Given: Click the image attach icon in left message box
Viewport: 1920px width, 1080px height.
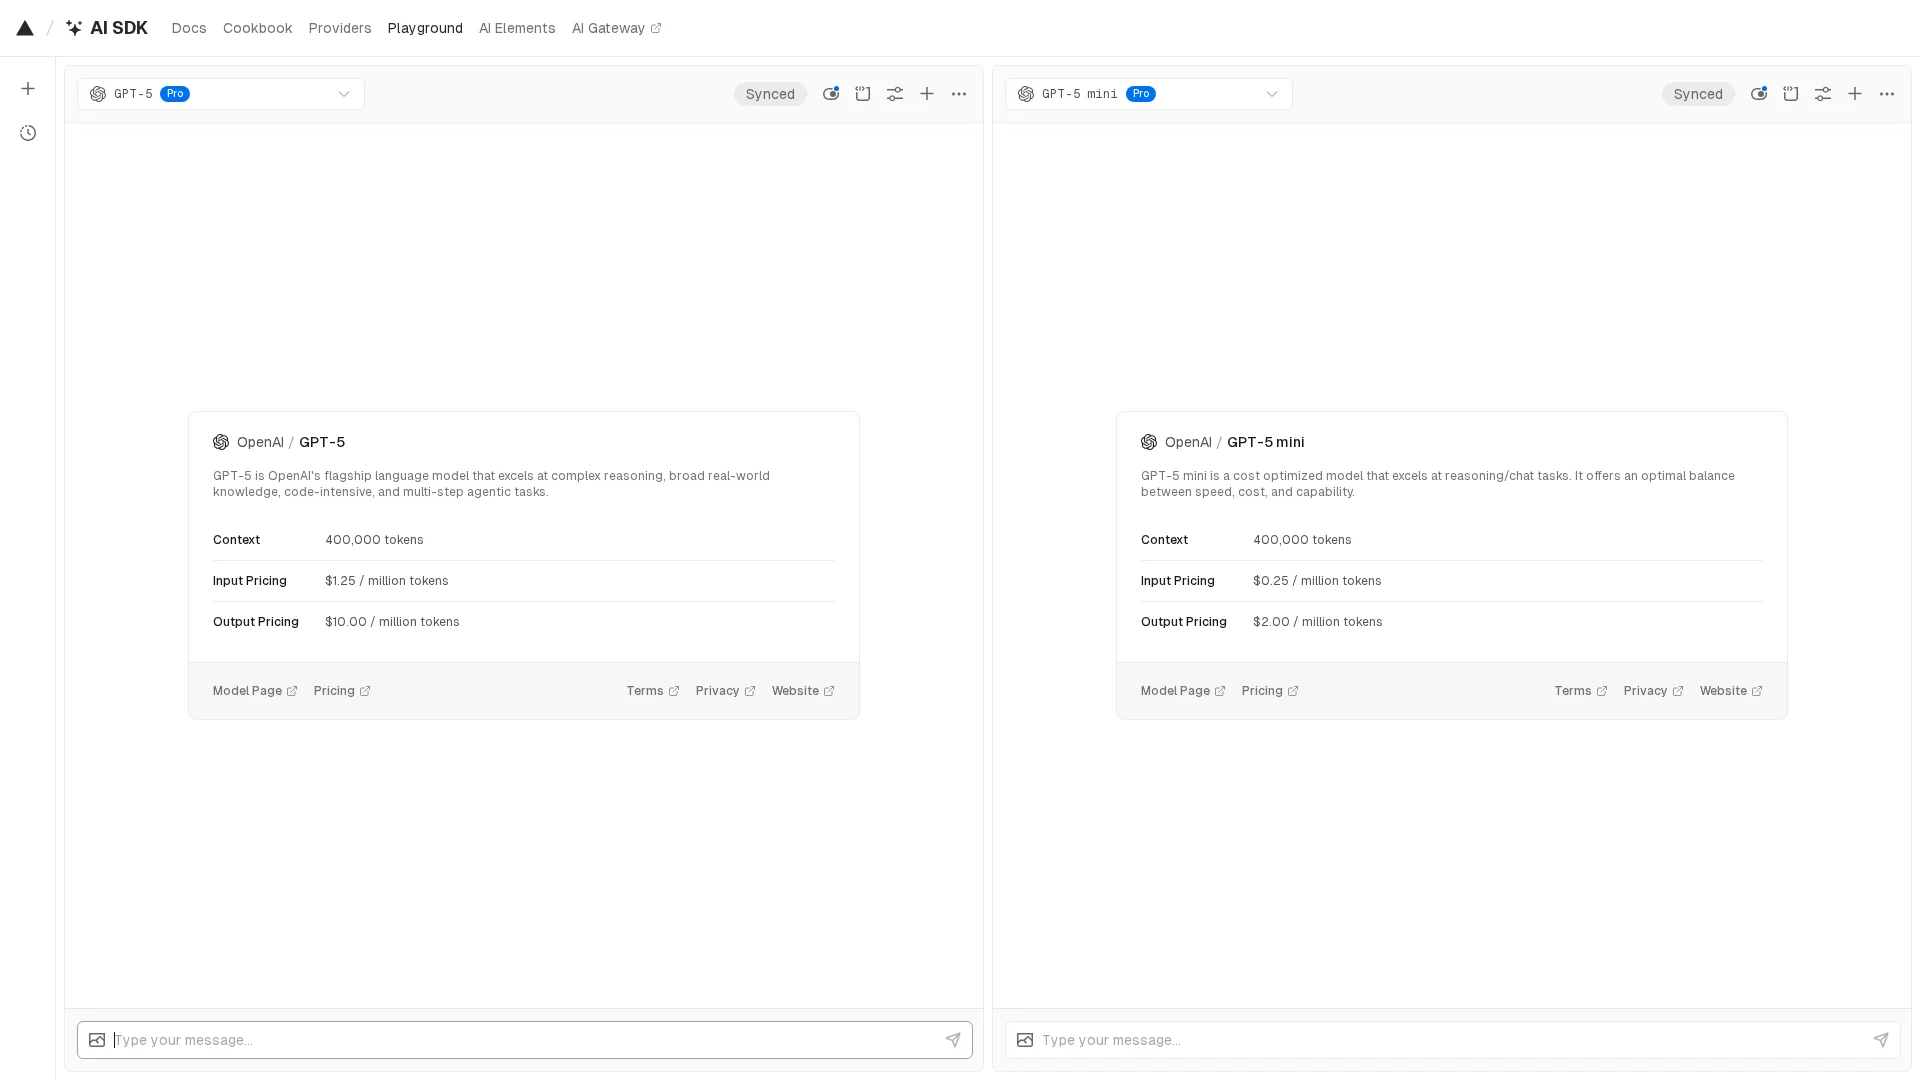Looking at the screenshot, I should pyautogui.click(x=97, y=1040).
